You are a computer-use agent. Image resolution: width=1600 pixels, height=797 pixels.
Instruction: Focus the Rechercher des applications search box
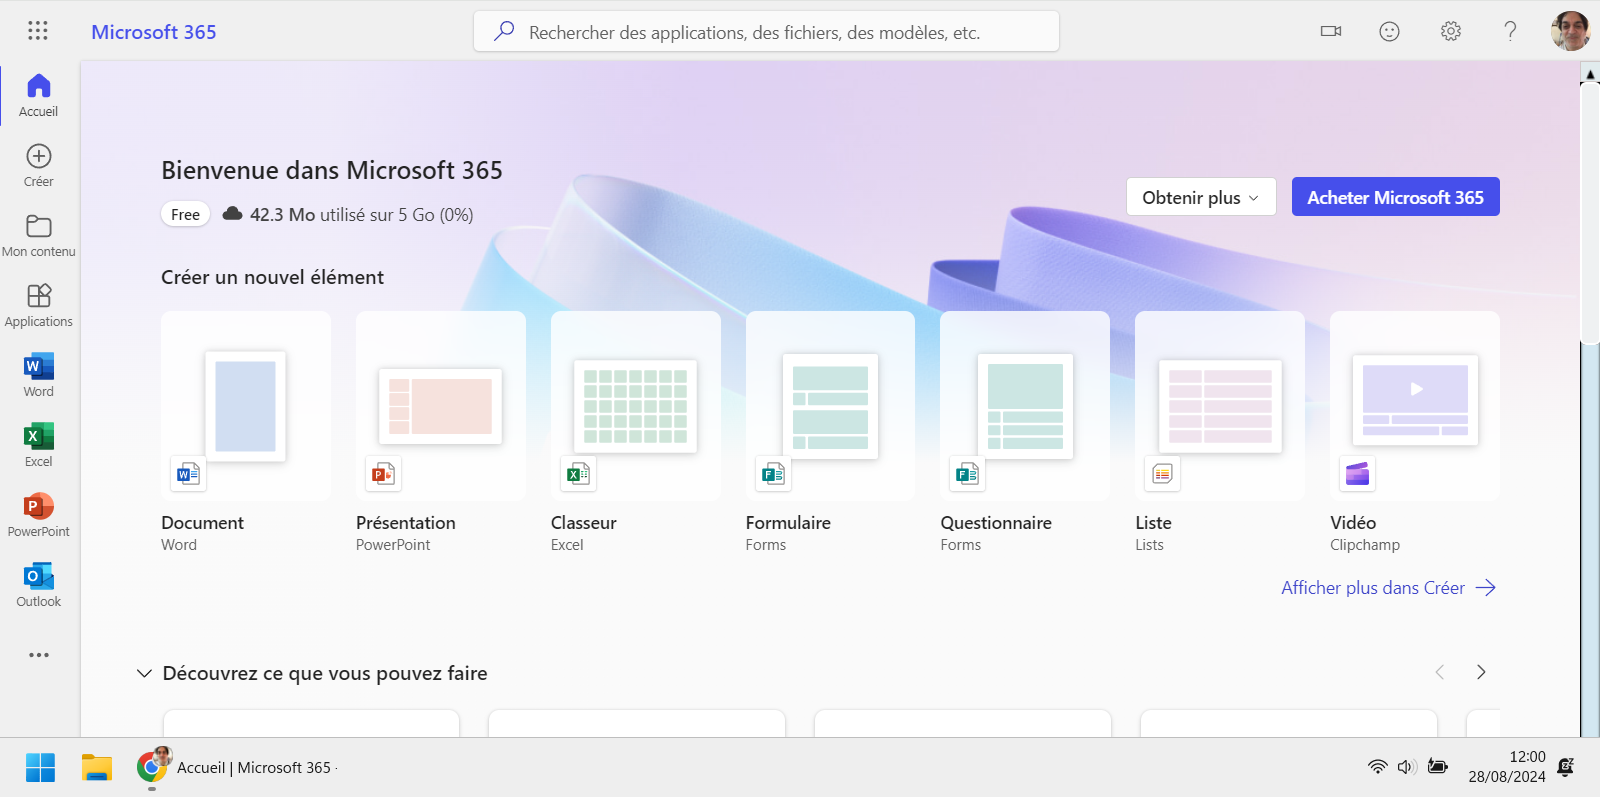[x=766, y=31]
